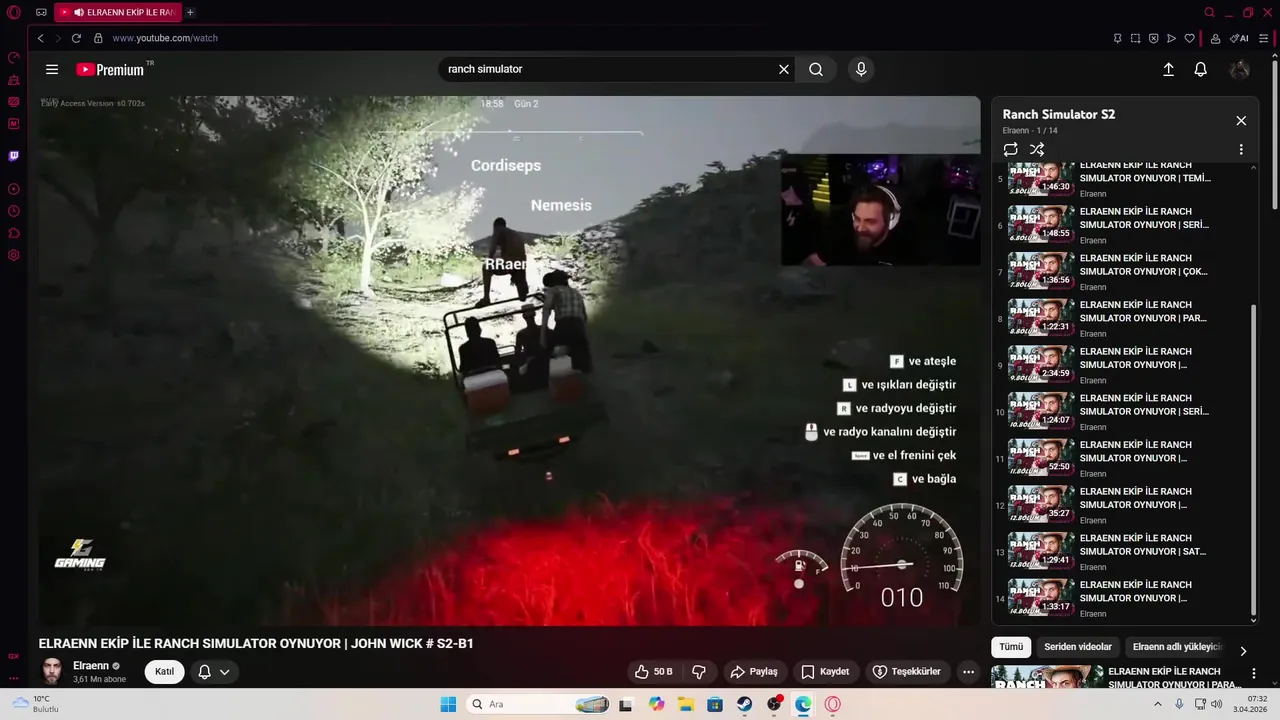Open the YouTube create upload icon
Screen dimensions: 1280x720
(1168, 69)
